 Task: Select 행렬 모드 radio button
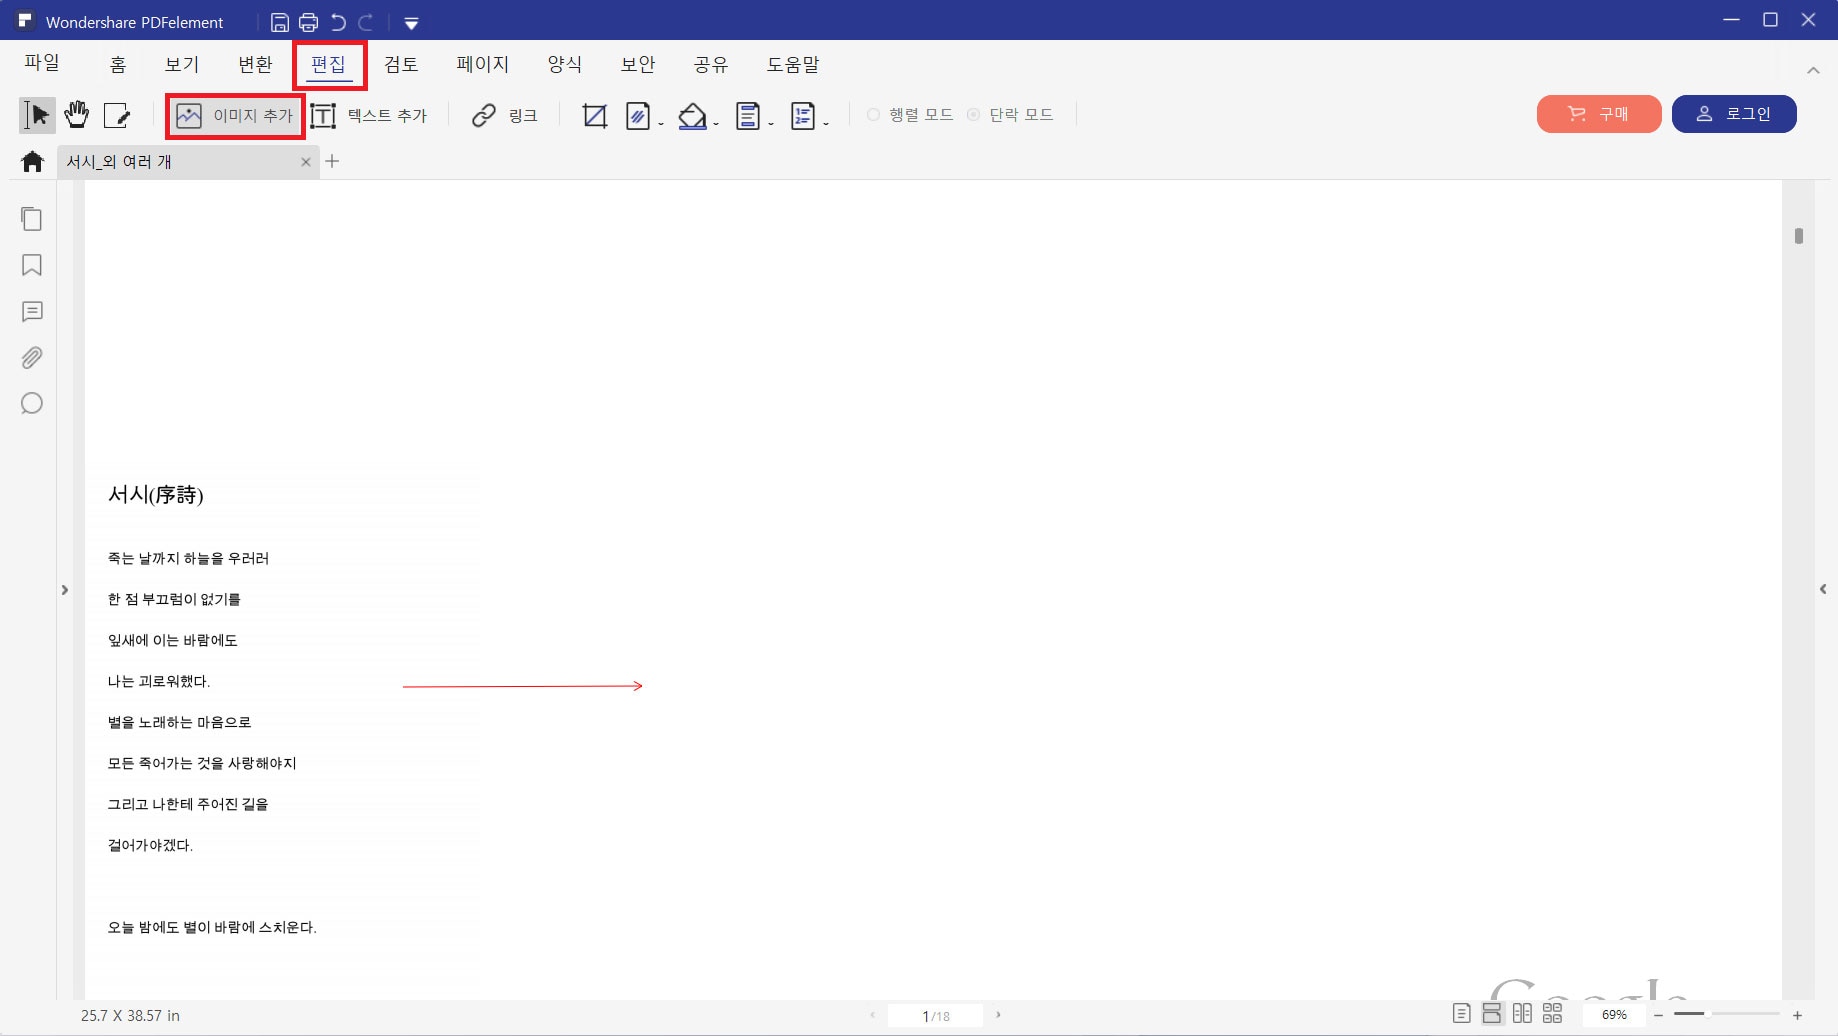pyautogui.click(x=873, y=115)
